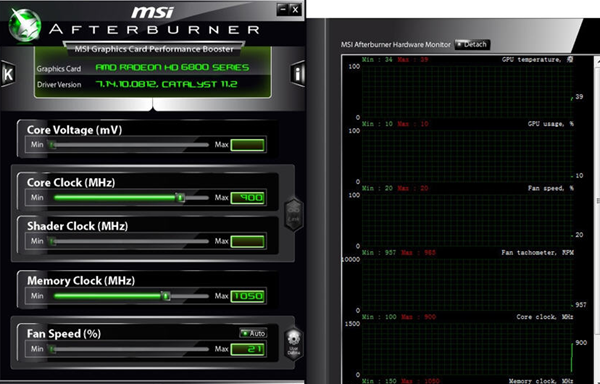Image resolution: width=600 pixels, height=384 pixels.
Task: Click the MSI Afterburner dragon logo
Action: (24, 25)
